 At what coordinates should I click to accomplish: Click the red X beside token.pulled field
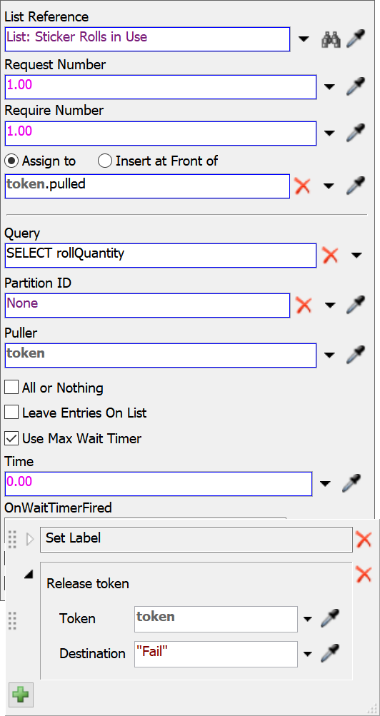pos(303,186)
